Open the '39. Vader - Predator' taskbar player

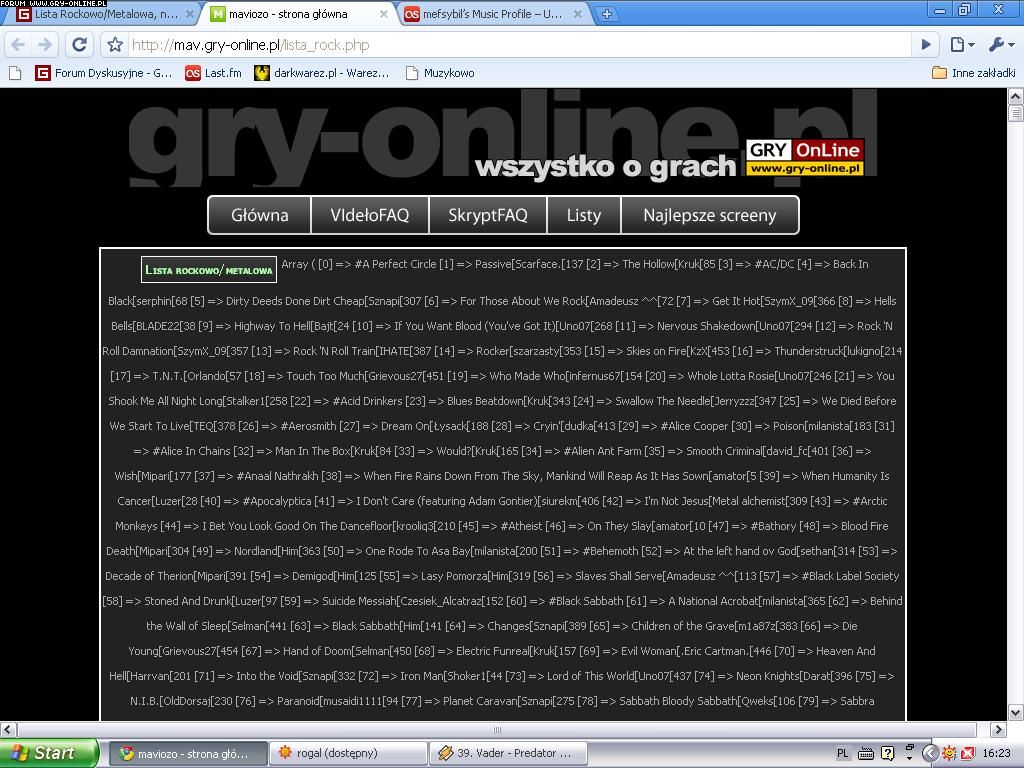(509, 753)
